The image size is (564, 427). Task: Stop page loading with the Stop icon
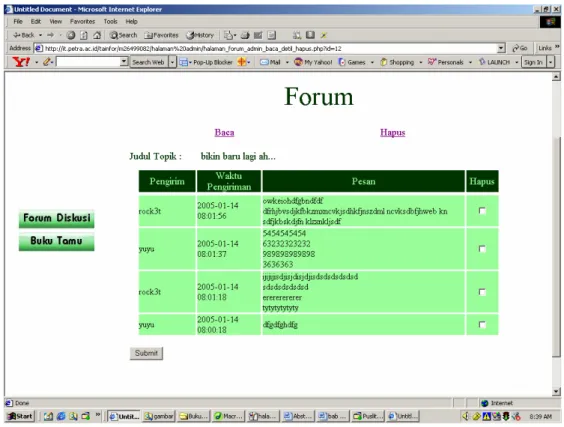pyautogui.click(x=71, y=35)
